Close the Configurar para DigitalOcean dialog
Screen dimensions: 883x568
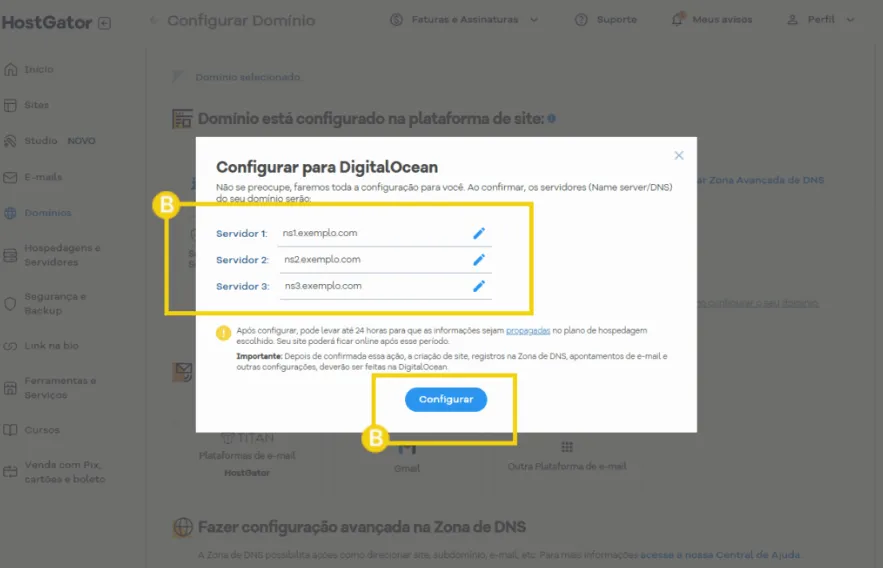679,155
